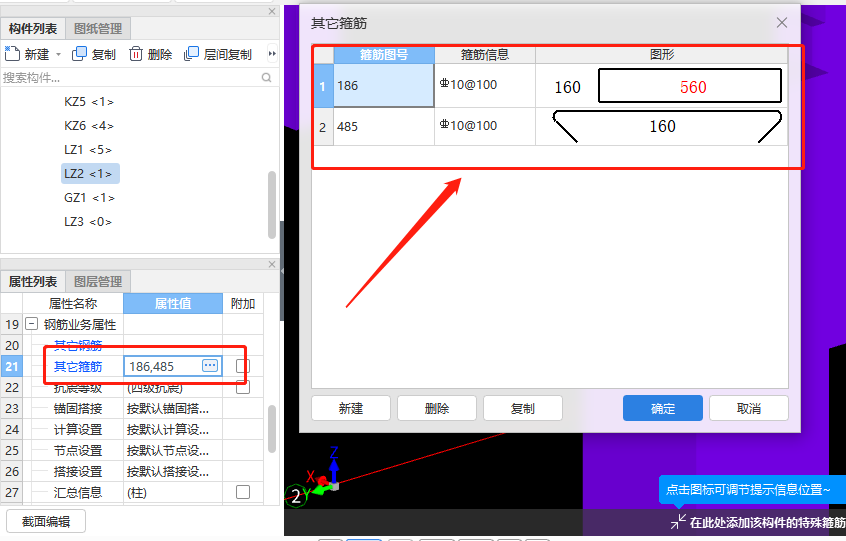The width and height of the screenshot is (846, 541).
Task: Click the 点击图标可调节提示信息位置 tooltip
Action: (x=752, y=489)
